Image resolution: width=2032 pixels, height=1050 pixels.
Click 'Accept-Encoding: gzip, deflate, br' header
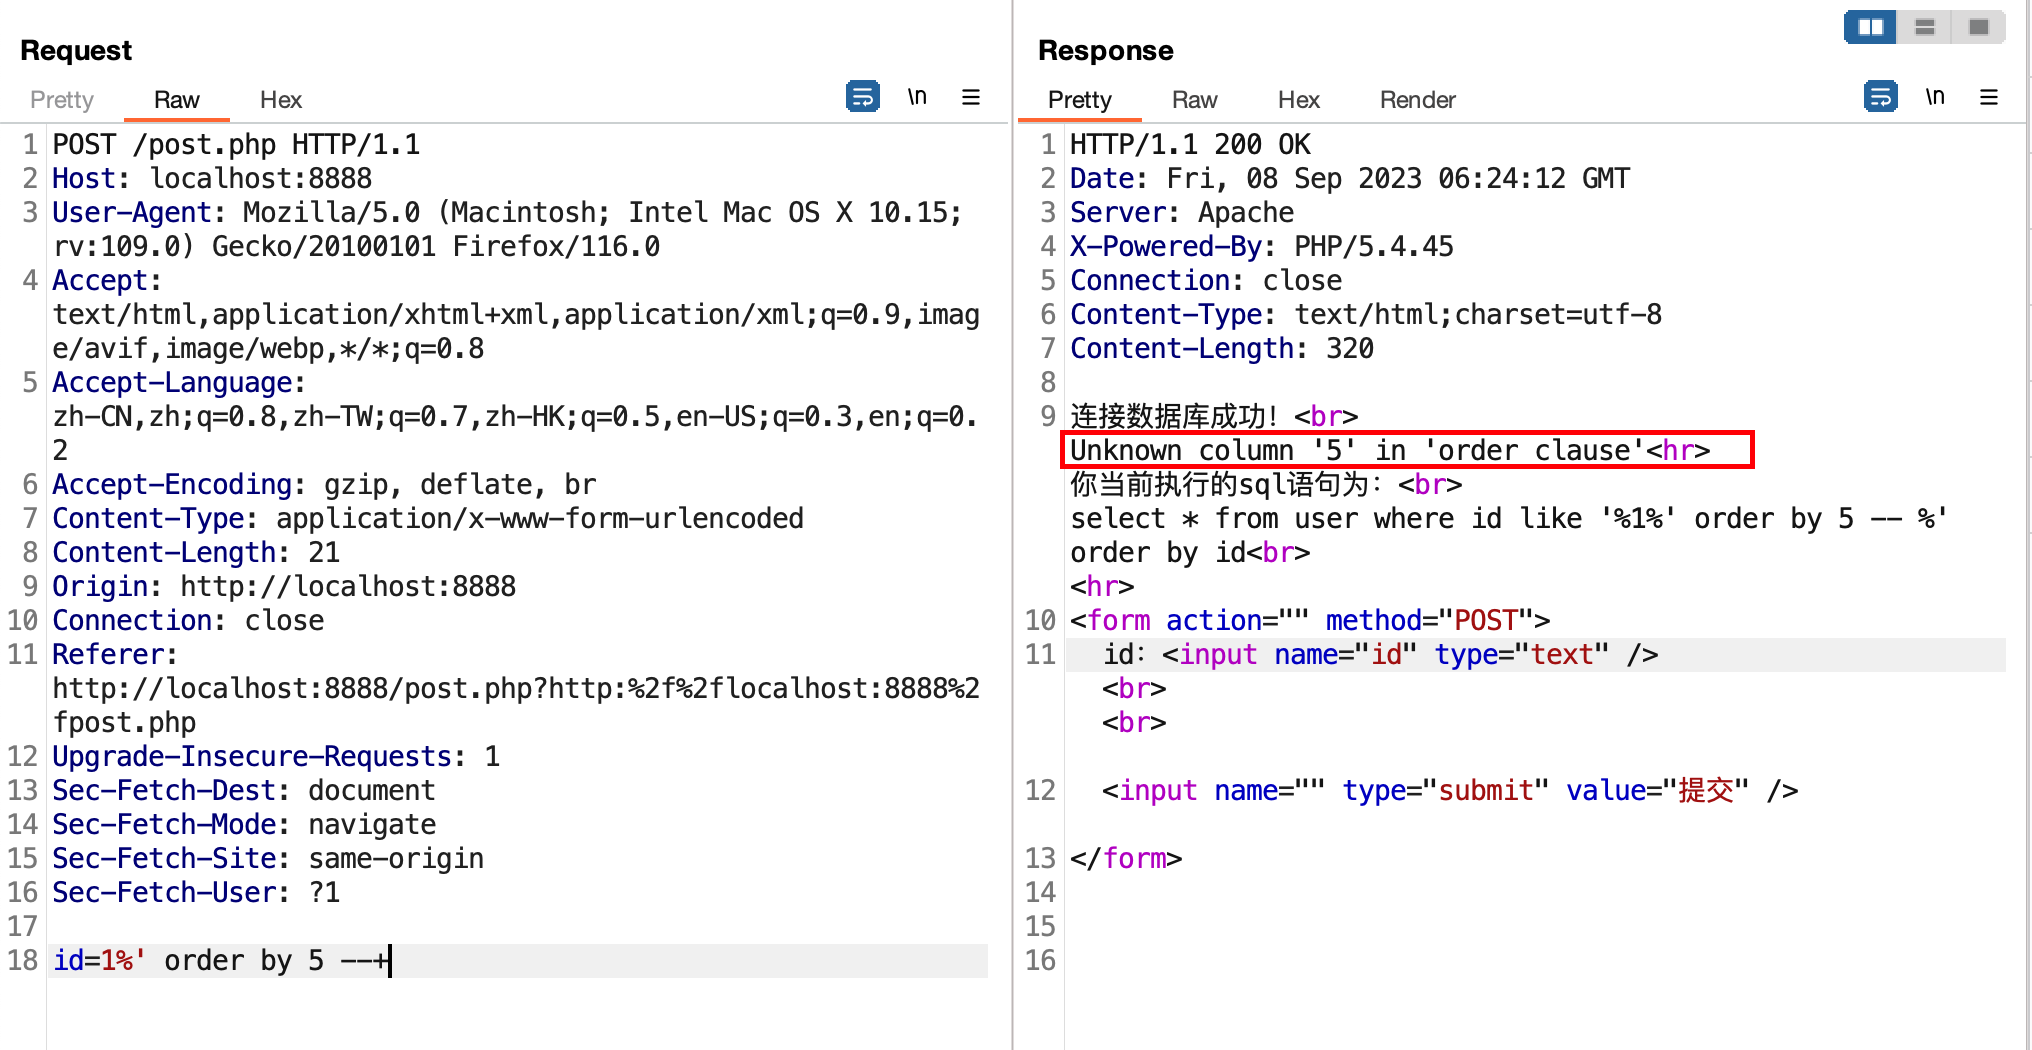[x=324, y=485]
